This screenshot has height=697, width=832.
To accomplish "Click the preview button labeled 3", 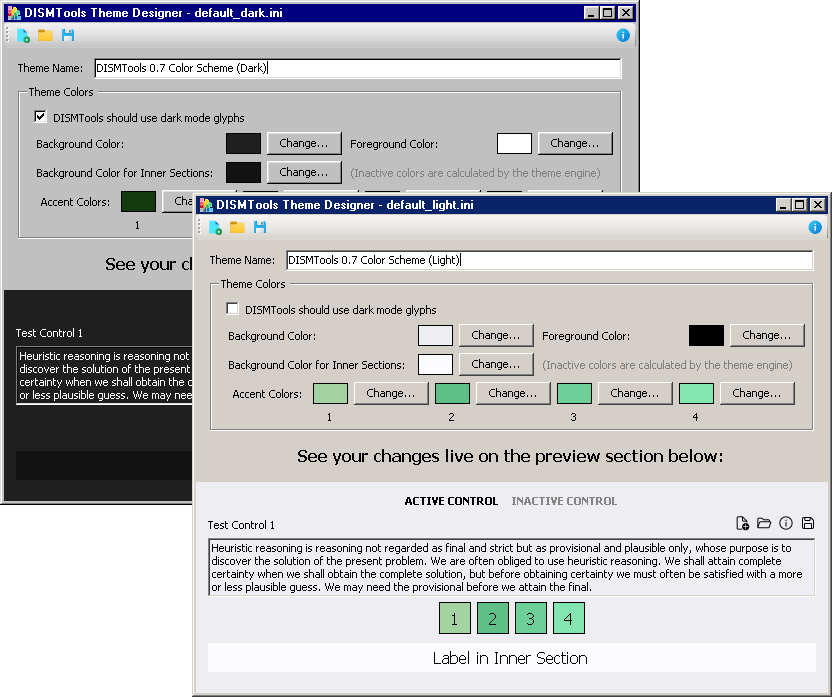I will [x=531, y=618].
